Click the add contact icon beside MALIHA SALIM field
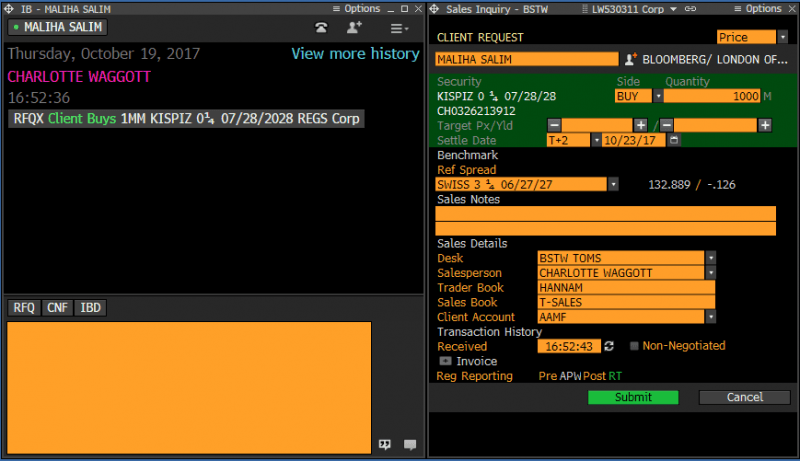 click(x=631, y=59)
